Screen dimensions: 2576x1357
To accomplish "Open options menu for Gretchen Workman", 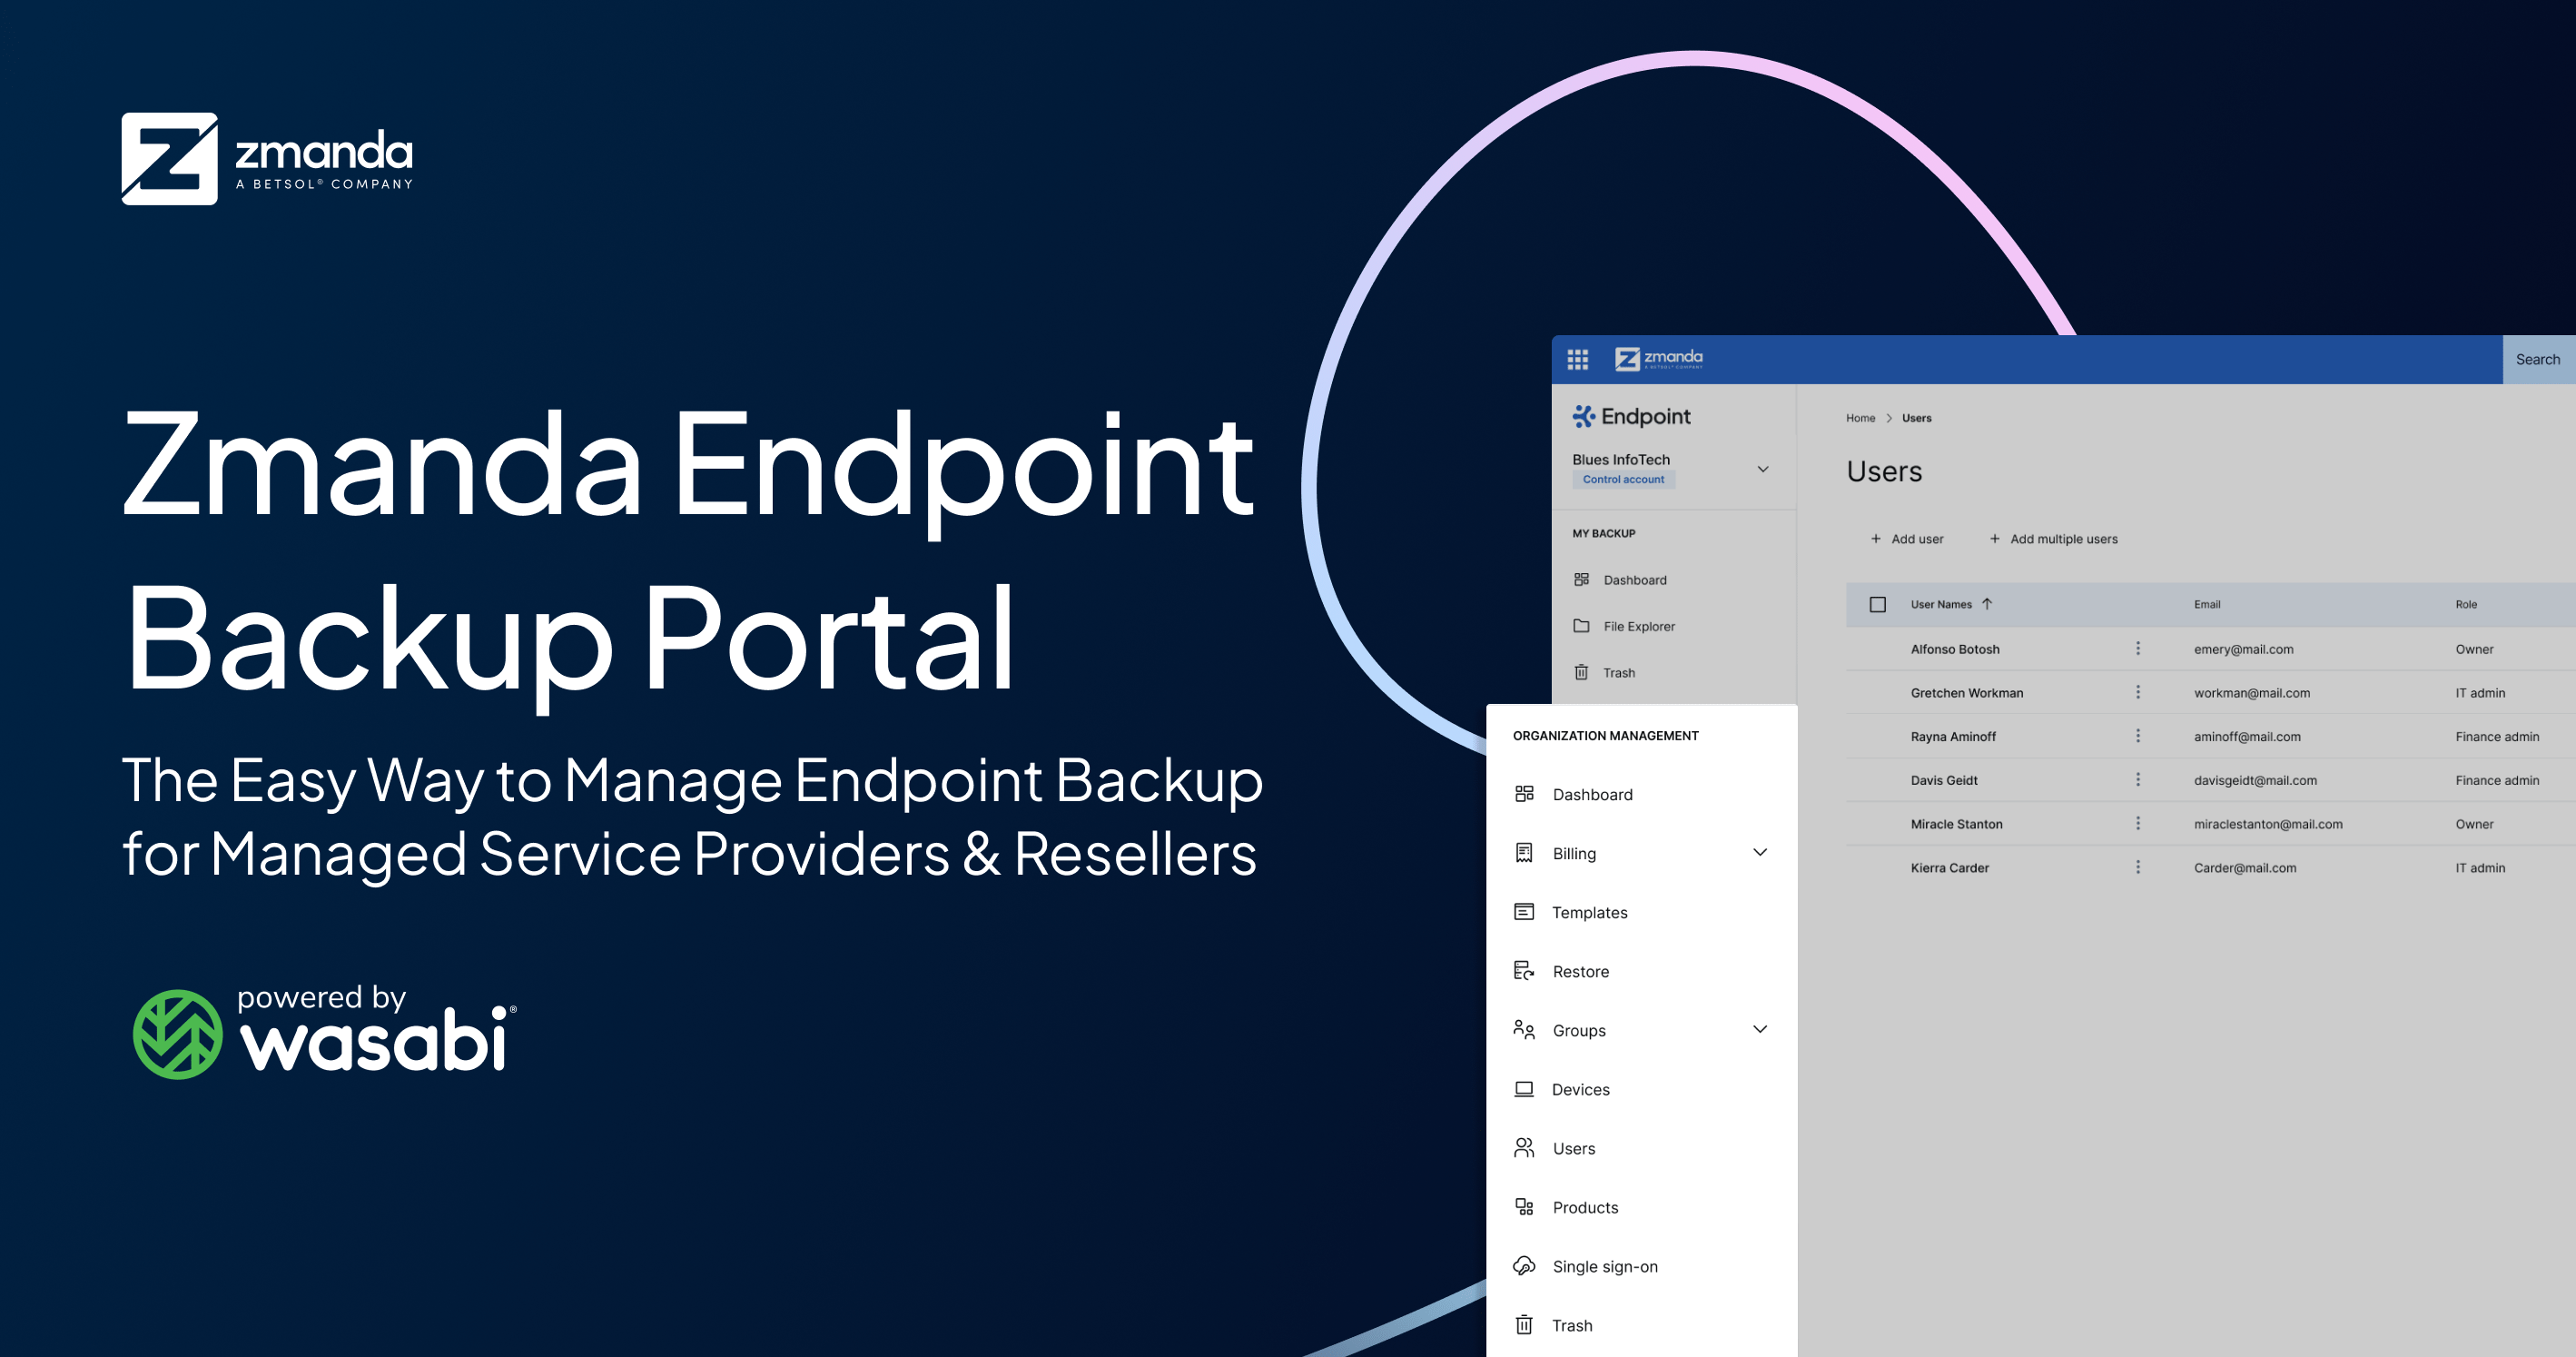I will pos(2138,693).
